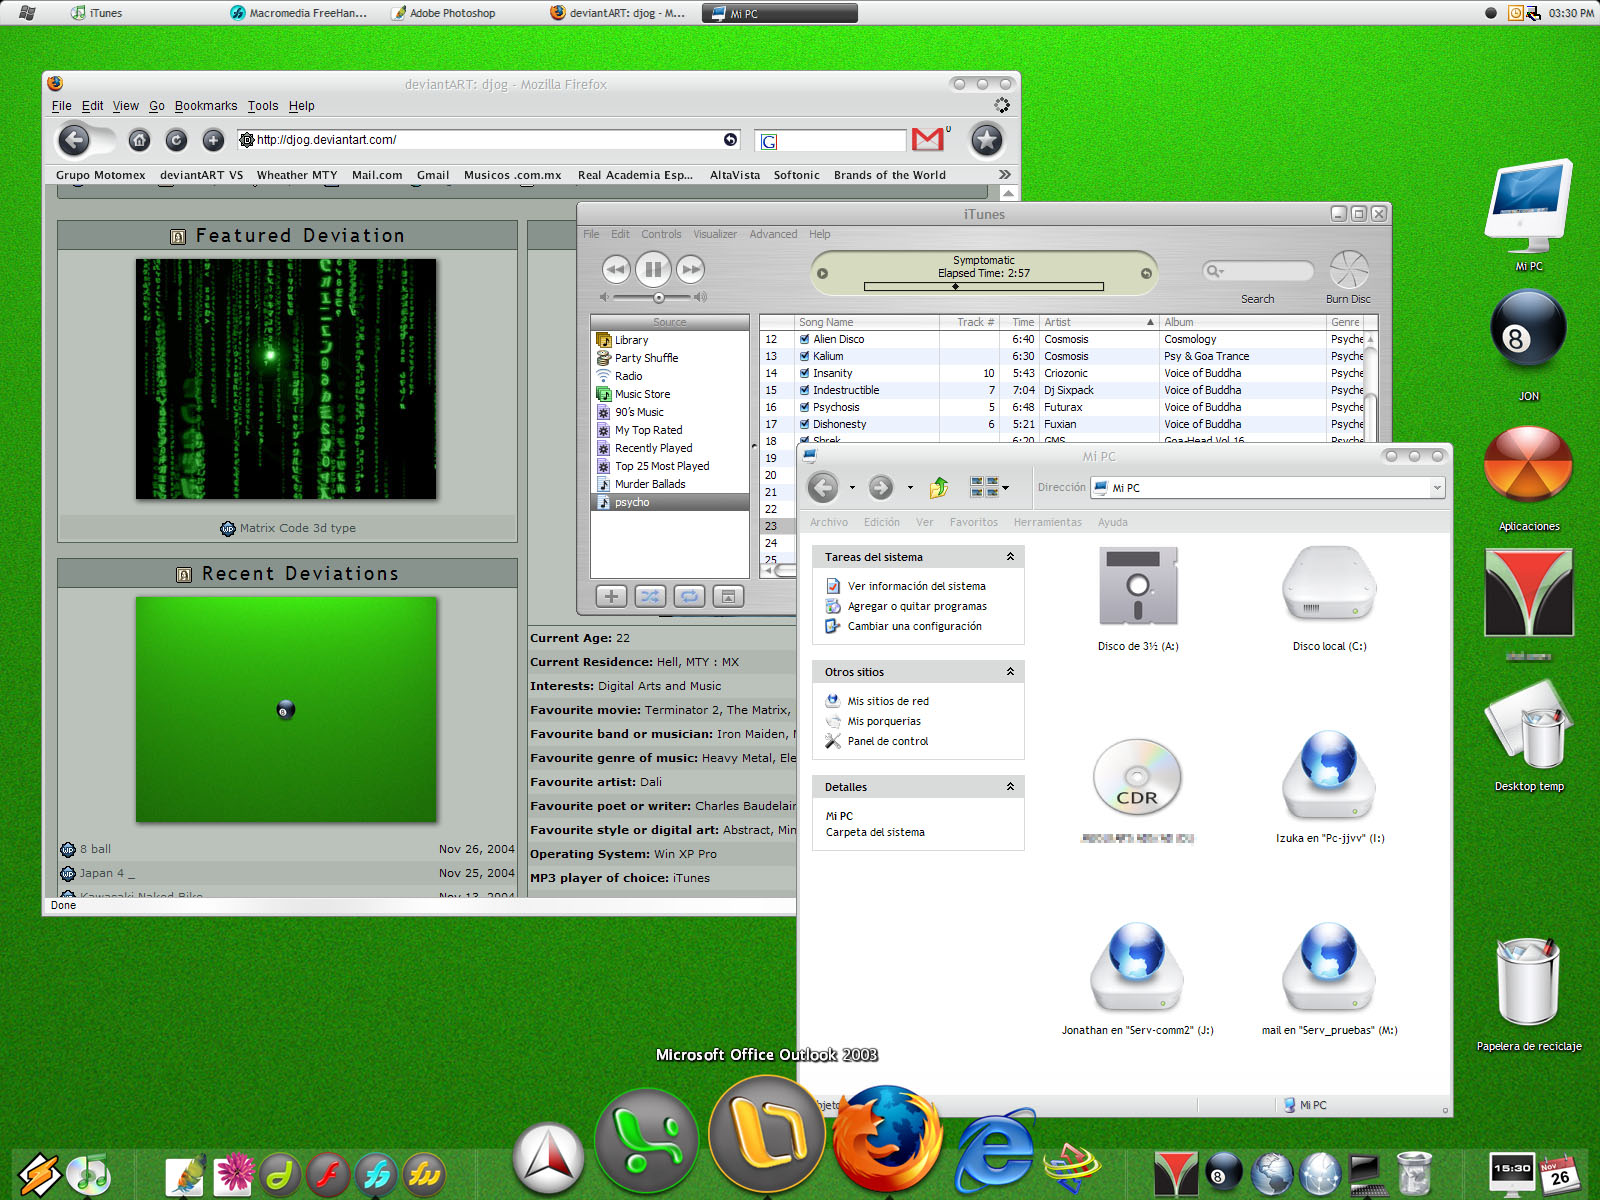The width and height of the screenshot is (1600, 1200).
Task: Skip to next track in iTunes
Action: pos(690,269)
